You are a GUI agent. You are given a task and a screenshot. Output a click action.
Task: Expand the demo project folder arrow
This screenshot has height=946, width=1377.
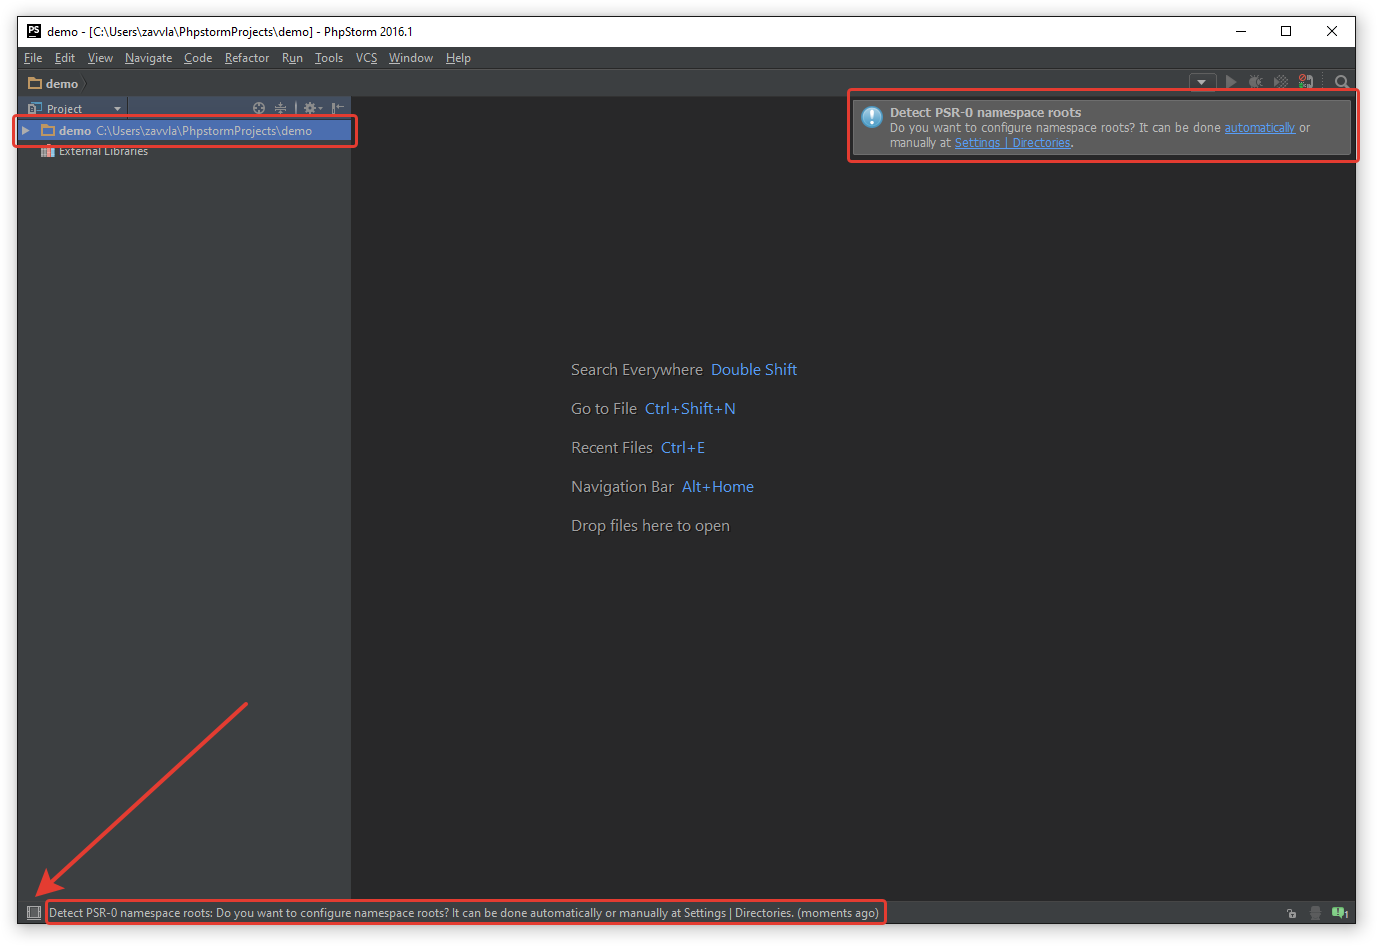[x=26, y=131]
